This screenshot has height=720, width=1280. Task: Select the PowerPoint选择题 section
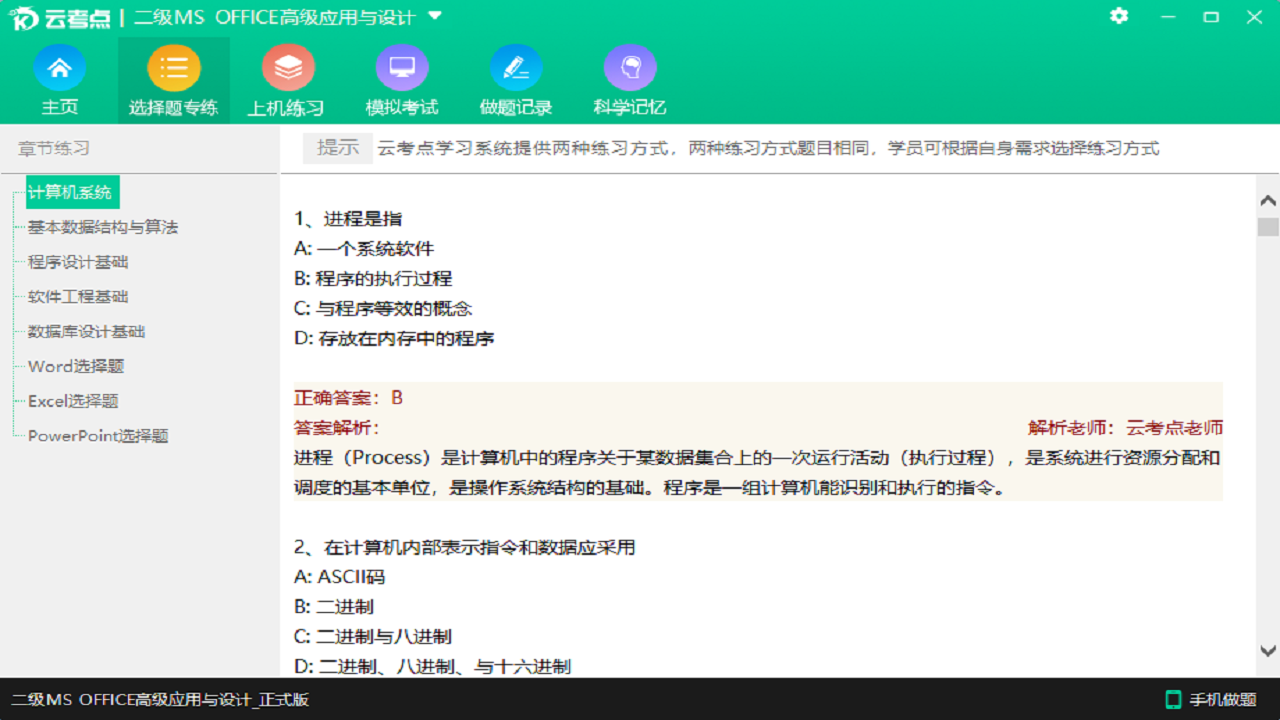point(98,436)
